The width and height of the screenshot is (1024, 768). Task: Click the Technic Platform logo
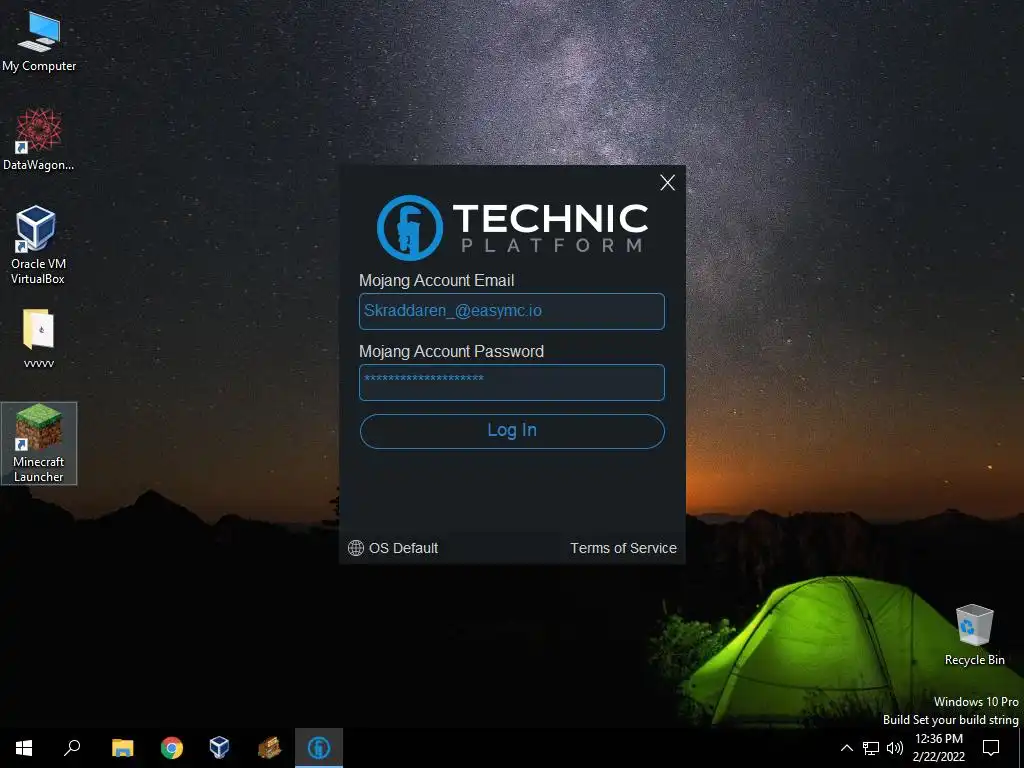pyautogui.click(x=513, y=227)
